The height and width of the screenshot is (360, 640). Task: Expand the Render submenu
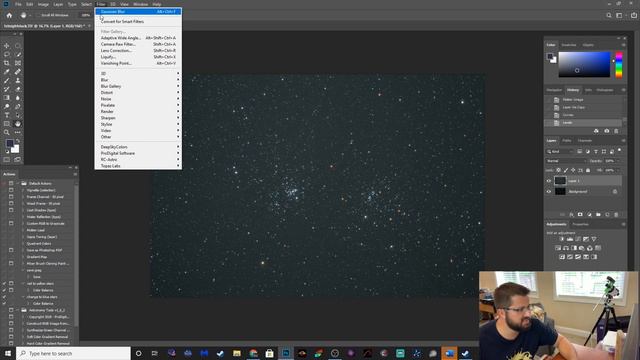pos(138,111)
